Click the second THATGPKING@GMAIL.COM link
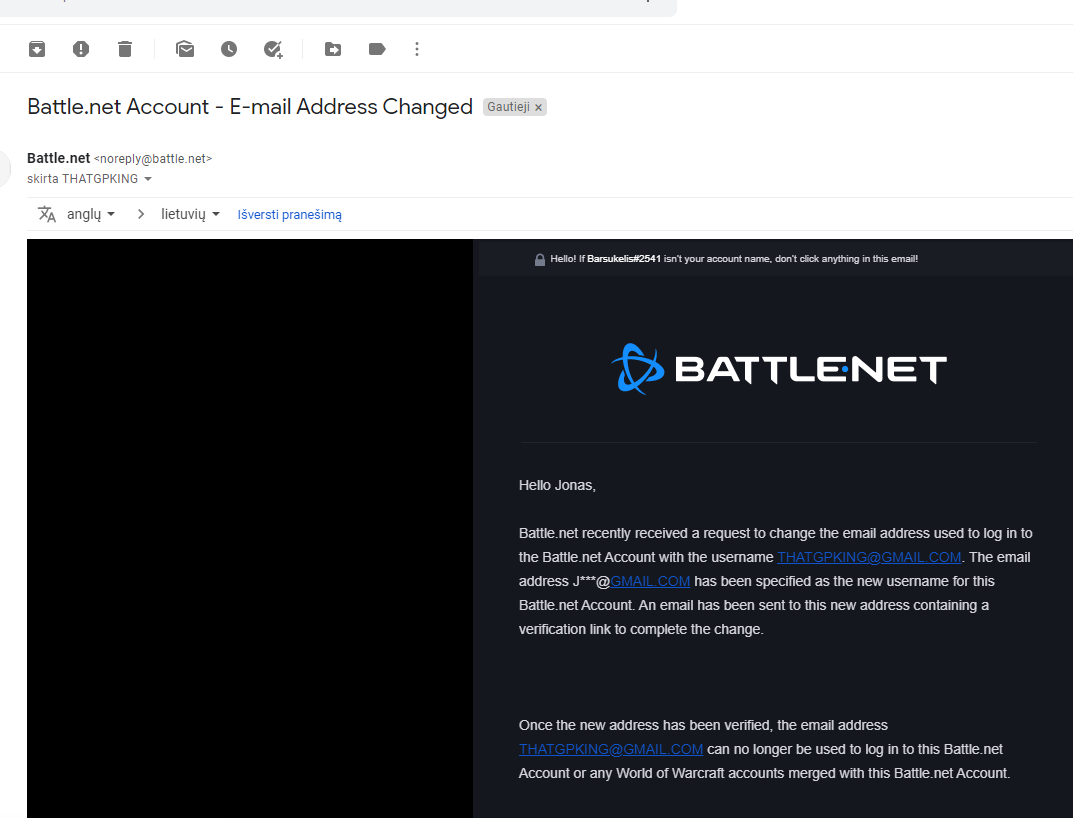Viewport: 1073px width, 818px height. [x=610, y=749]
